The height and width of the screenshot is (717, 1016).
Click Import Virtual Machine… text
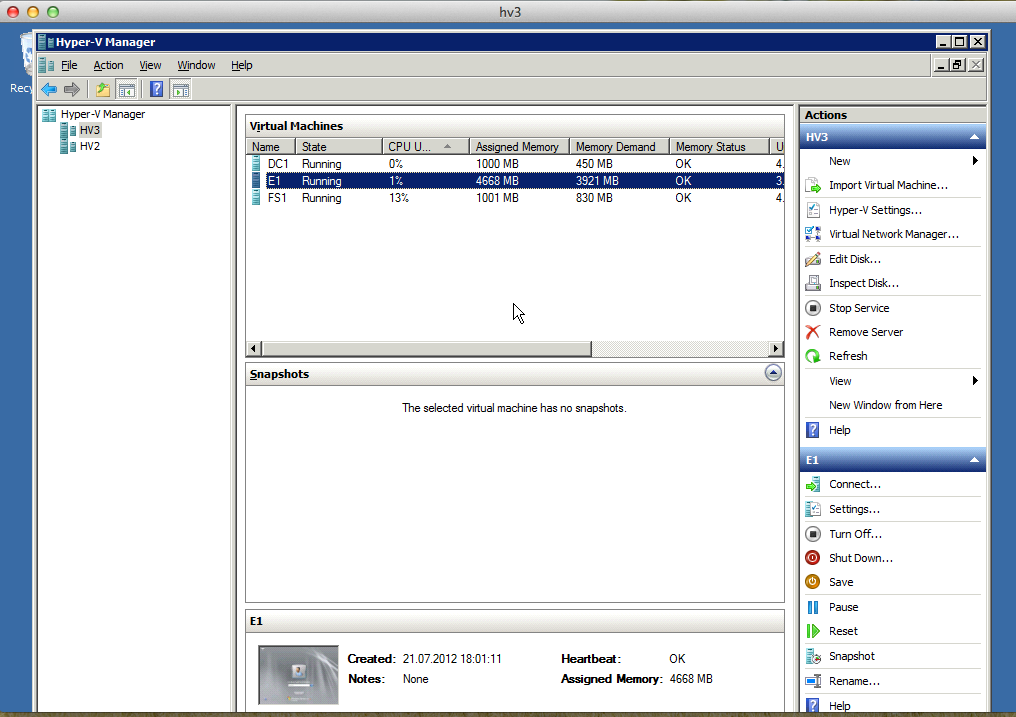click(888, 185)
